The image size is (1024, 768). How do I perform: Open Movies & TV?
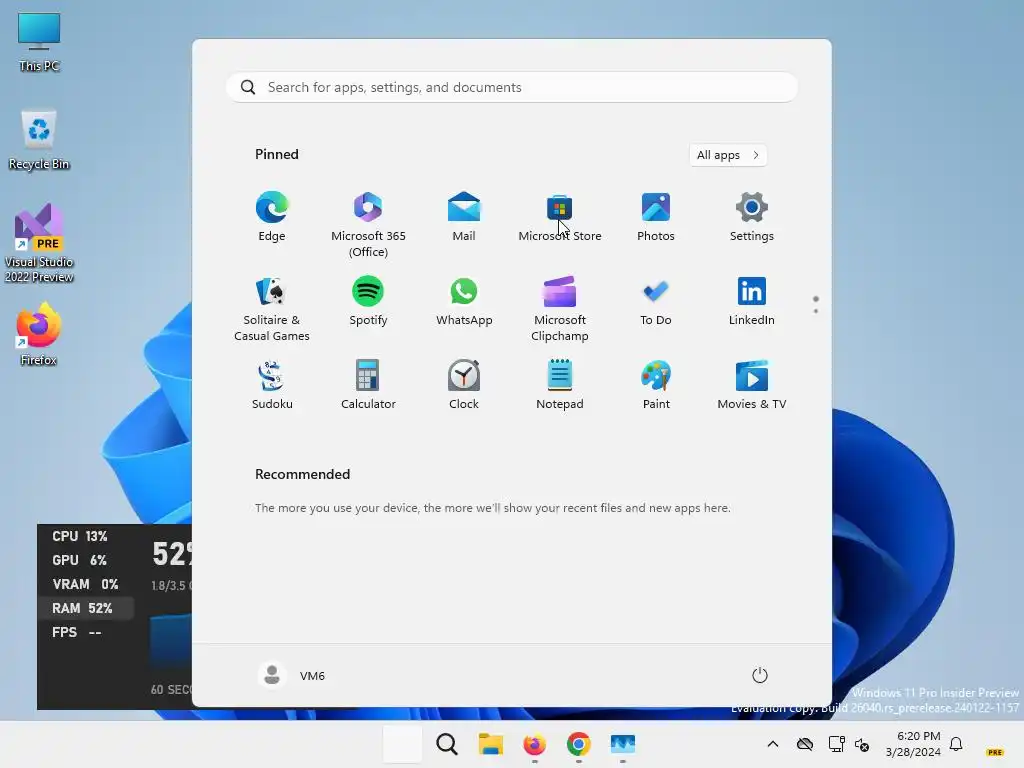click(752, 385)
